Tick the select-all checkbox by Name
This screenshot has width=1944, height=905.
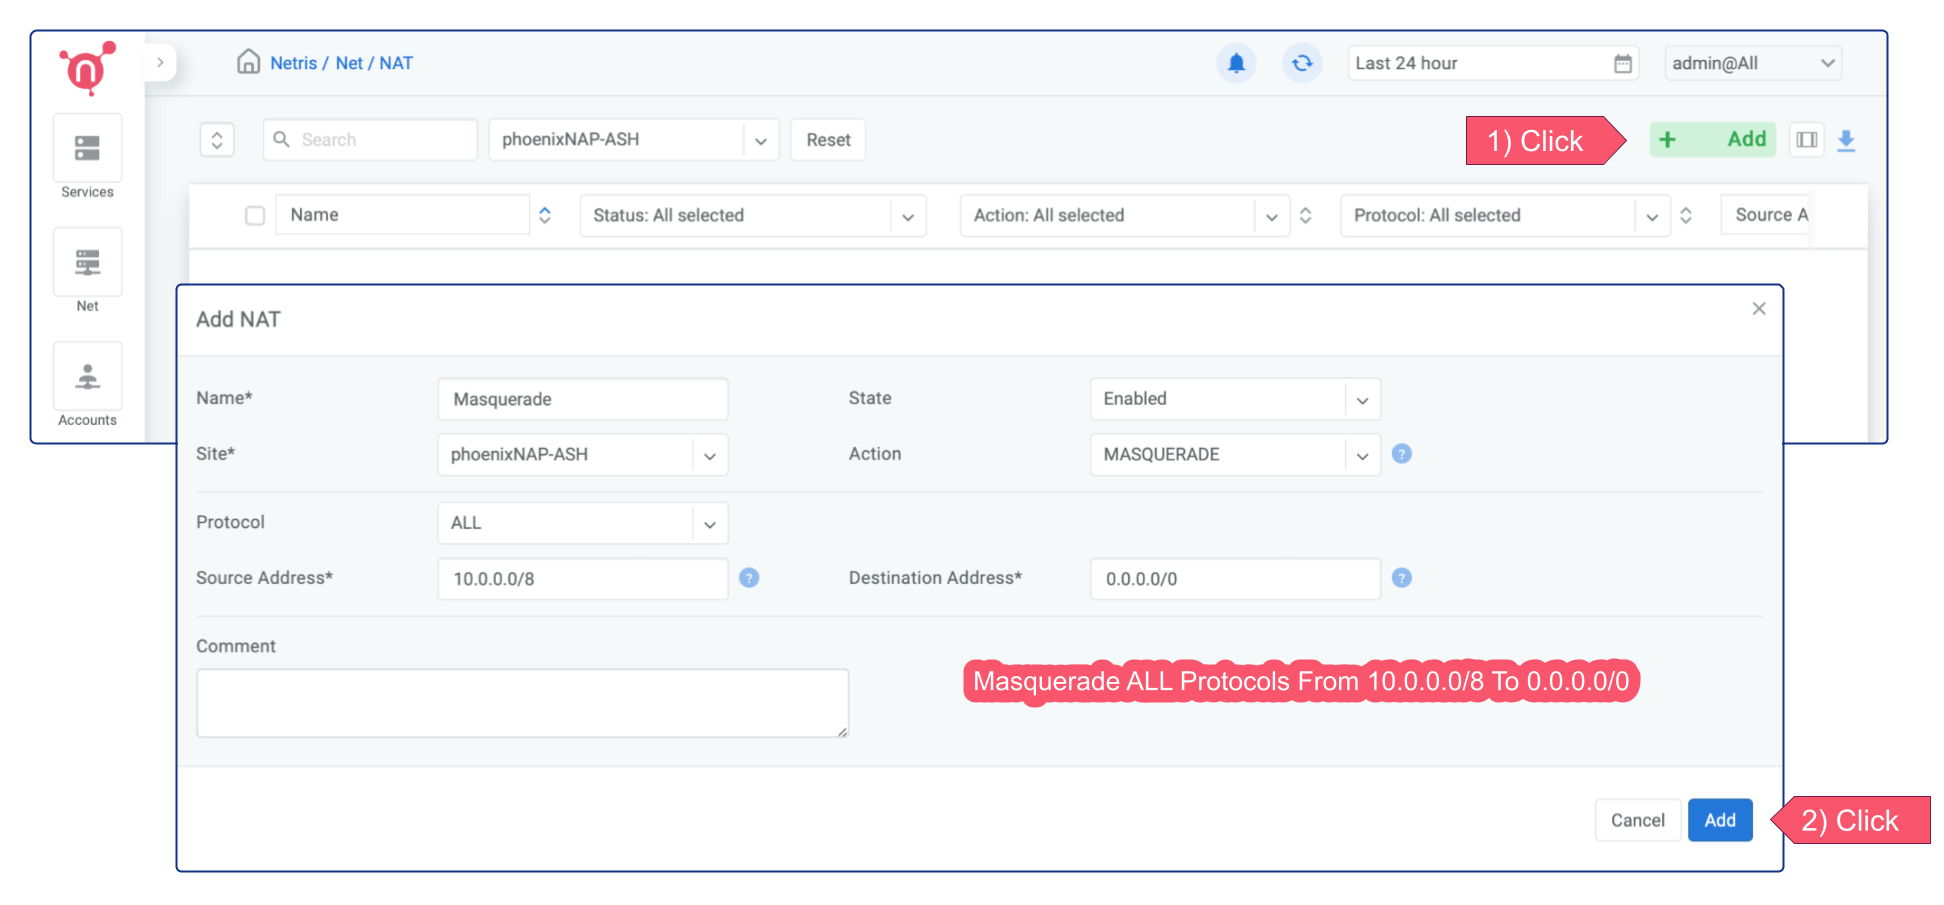click(255, 215)
